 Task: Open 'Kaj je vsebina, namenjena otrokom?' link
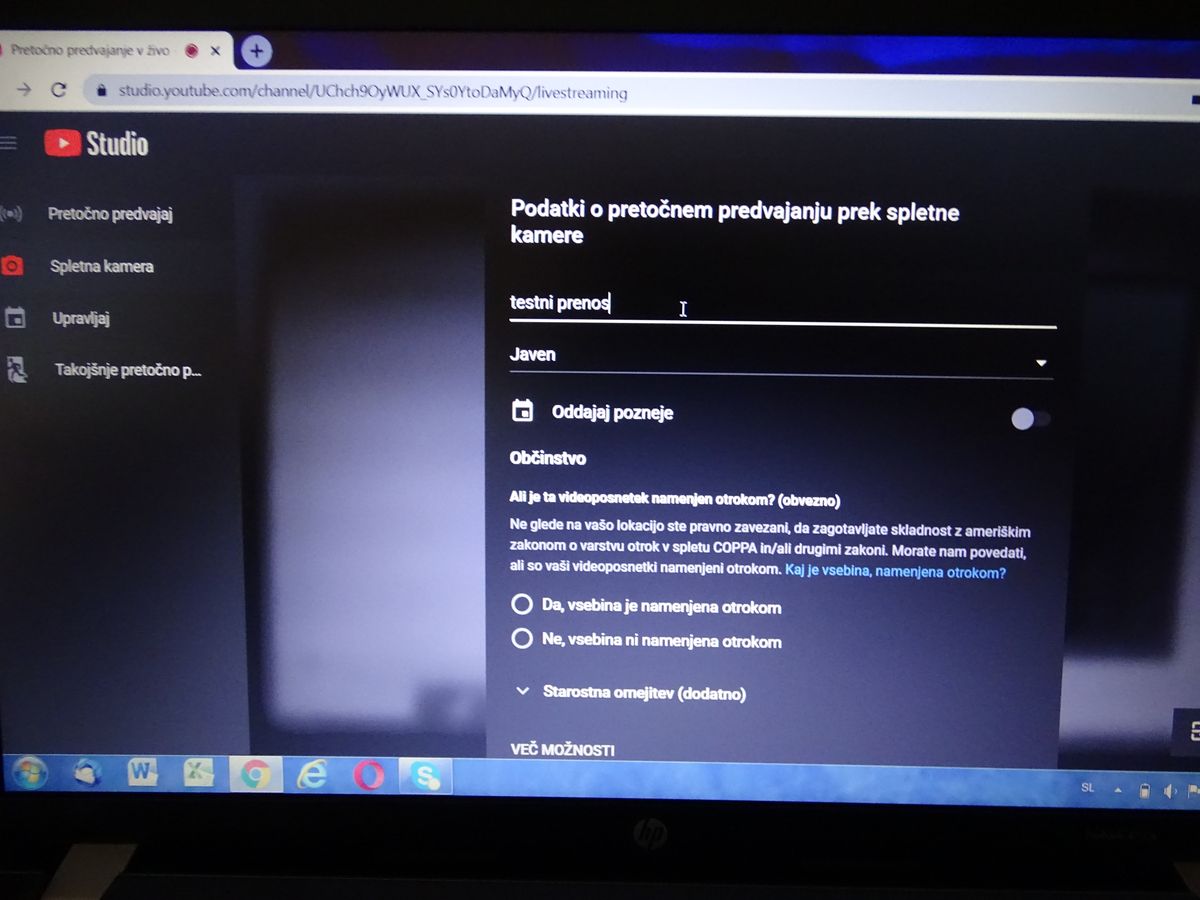pos(895,573)
